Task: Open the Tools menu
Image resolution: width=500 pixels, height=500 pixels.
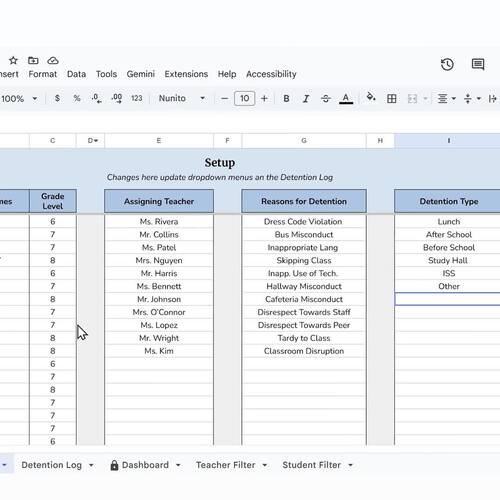Action: [106, 74]
